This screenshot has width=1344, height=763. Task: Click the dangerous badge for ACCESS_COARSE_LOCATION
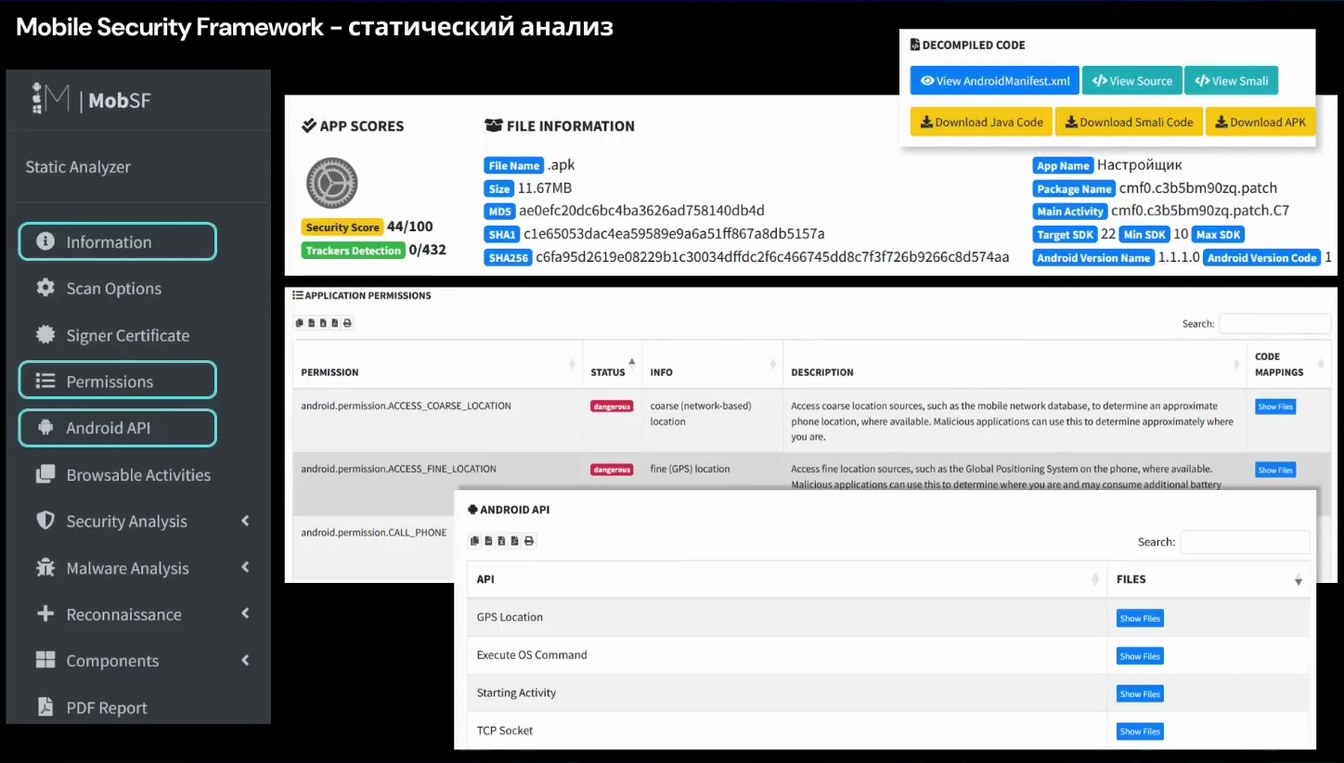pyautogui.click(x=611, y=407)
